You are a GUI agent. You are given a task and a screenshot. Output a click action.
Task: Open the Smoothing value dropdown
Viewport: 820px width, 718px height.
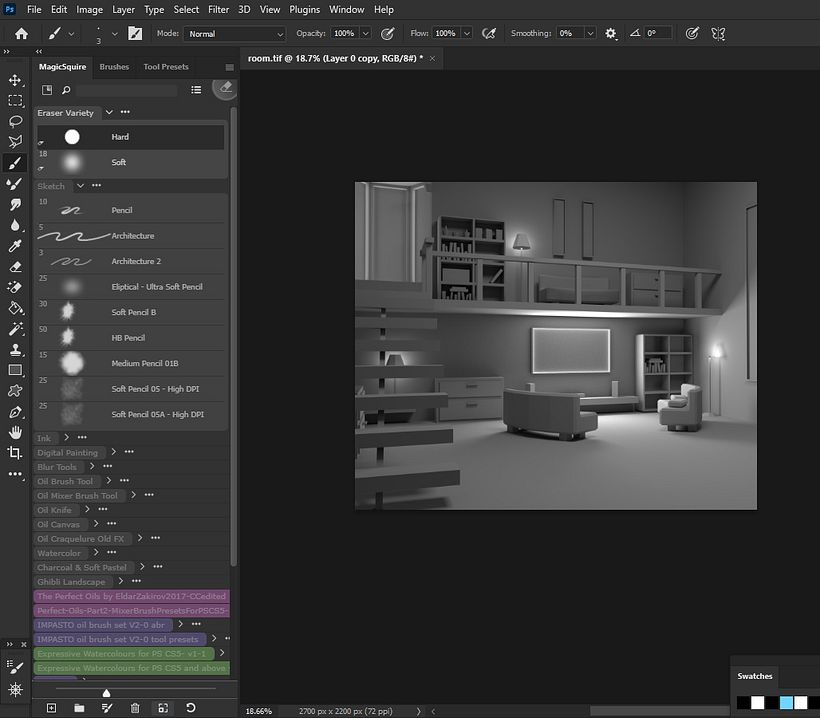(x=590, y=33)
